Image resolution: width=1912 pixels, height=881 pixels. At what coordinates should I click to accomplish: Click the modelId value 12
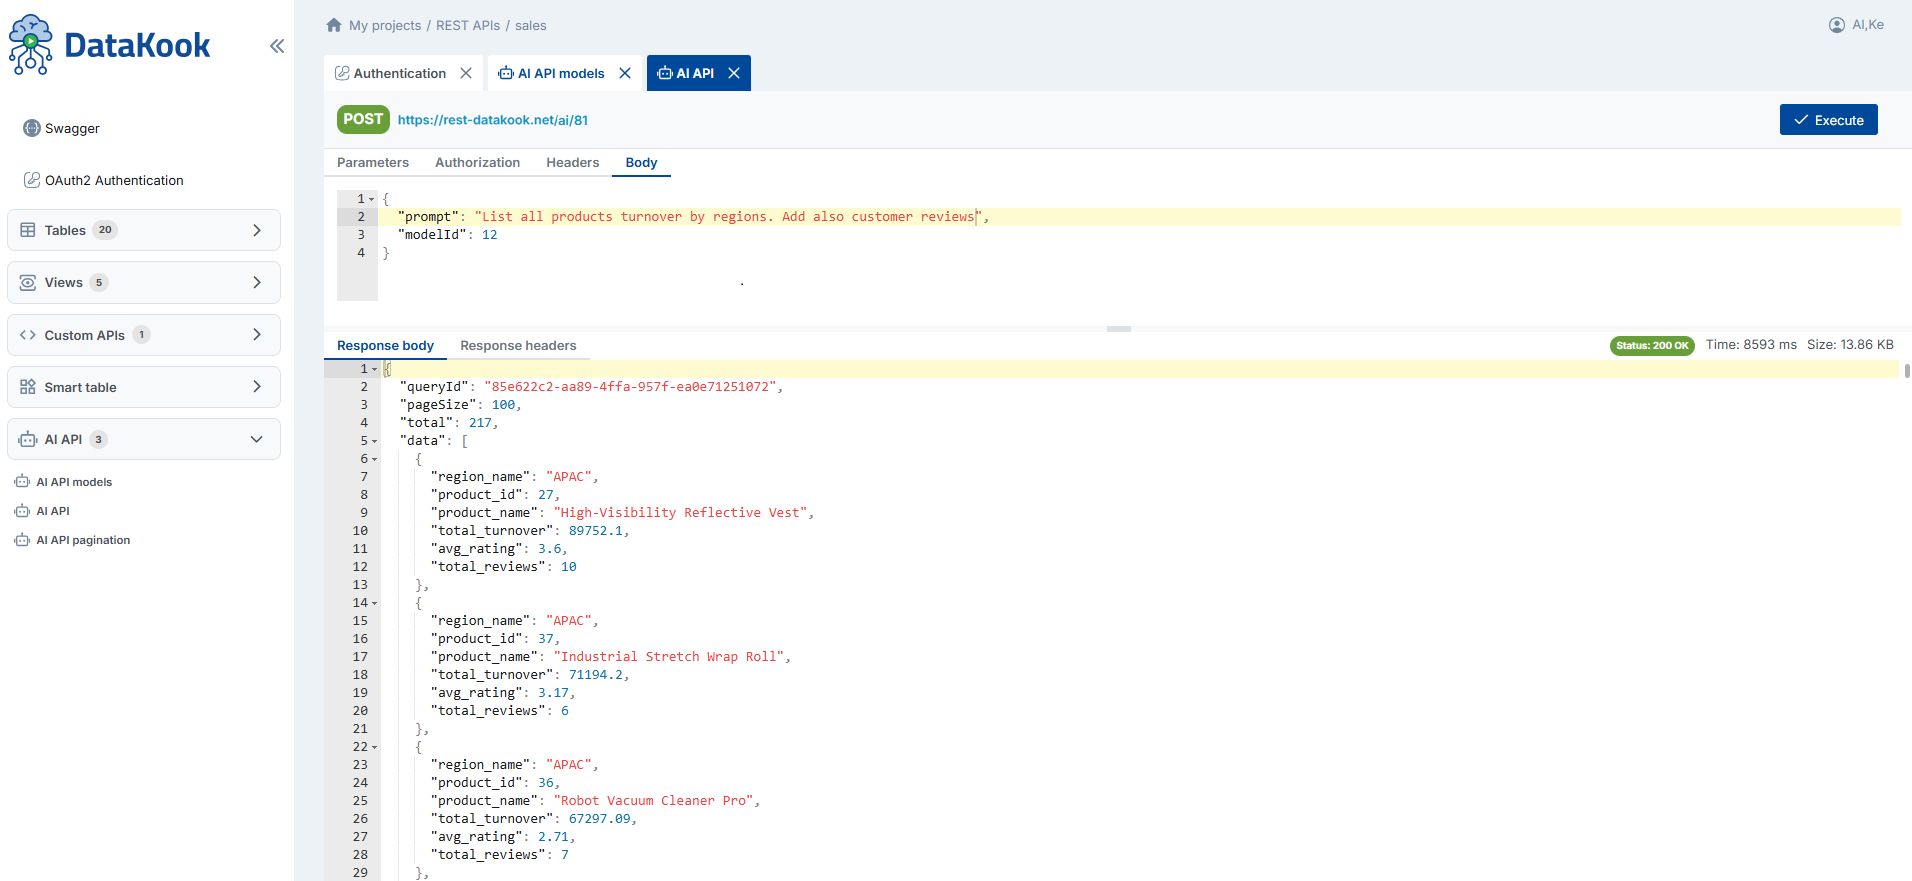pyautogui.click(x=489, y=235)
